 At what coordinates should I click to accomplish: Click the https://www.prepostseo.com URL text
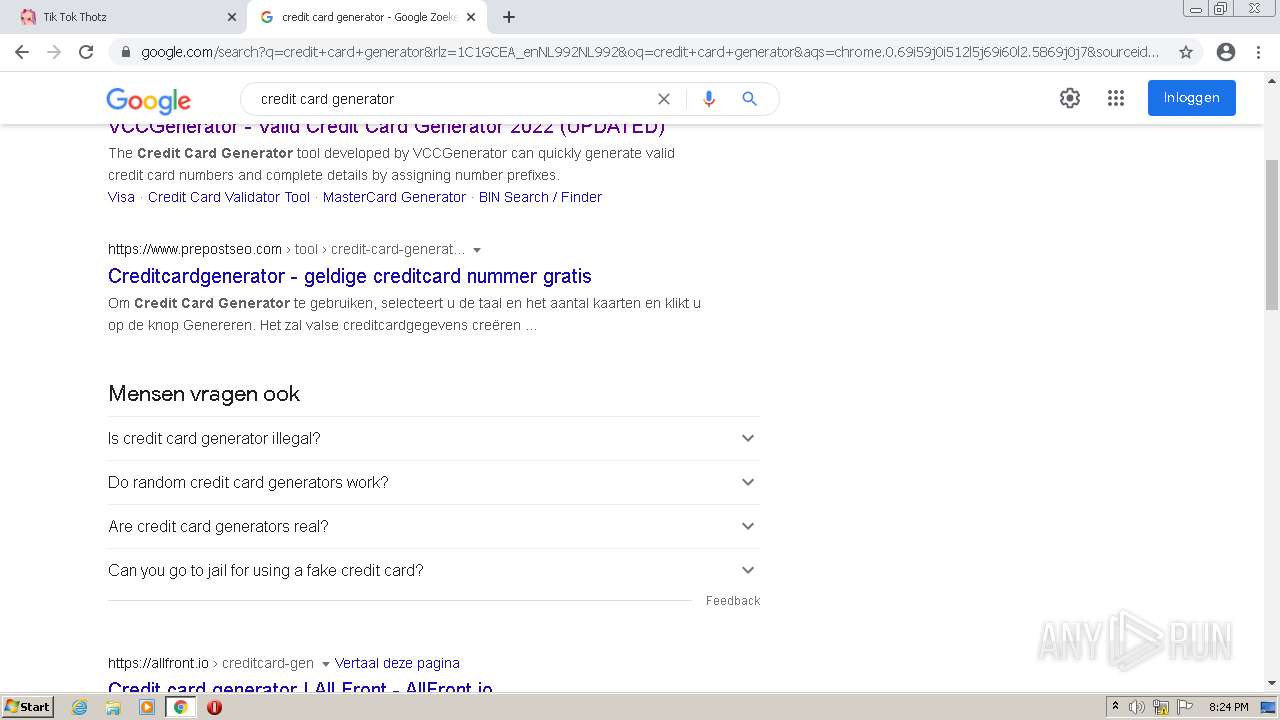(195, 249)
